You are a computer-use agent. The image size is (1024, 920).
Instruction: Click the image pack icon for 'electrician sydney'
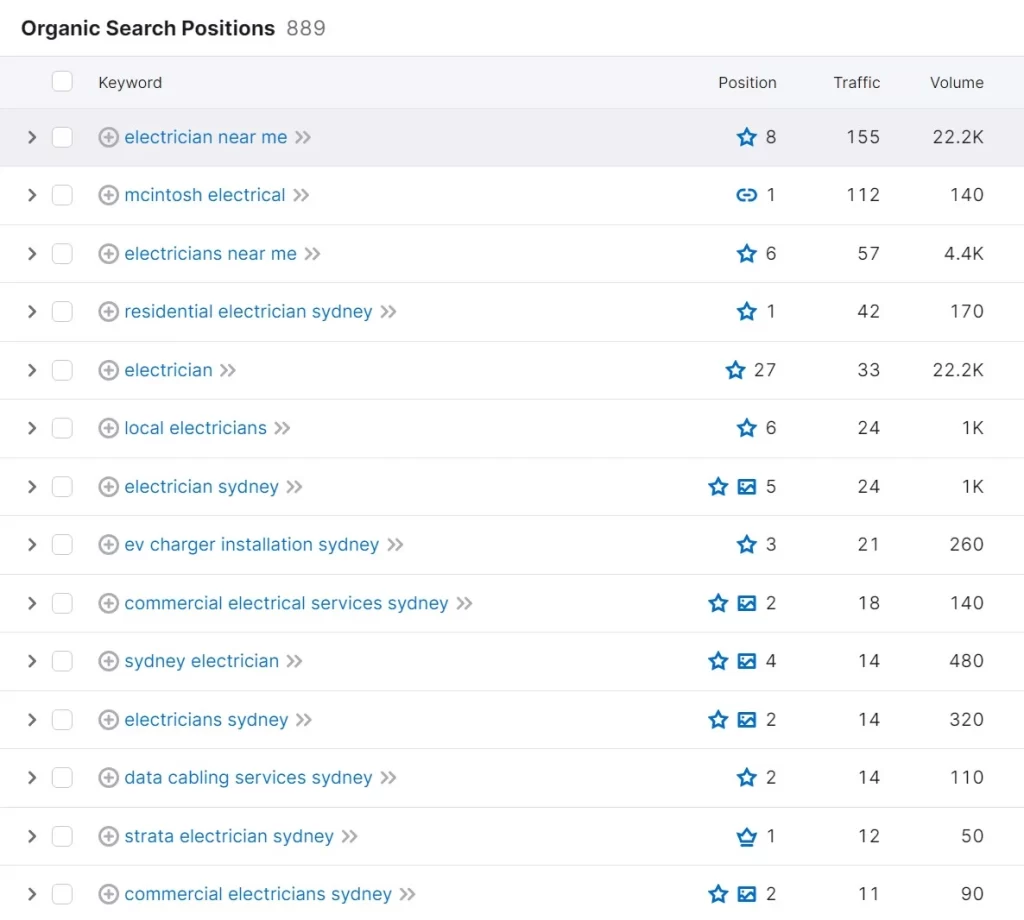point(746,487)
